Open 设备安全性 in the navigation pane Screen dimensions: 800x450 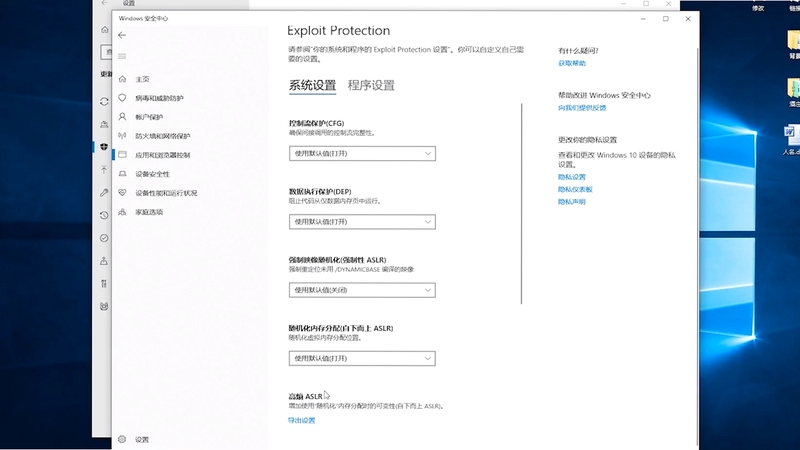pos(153,174)
